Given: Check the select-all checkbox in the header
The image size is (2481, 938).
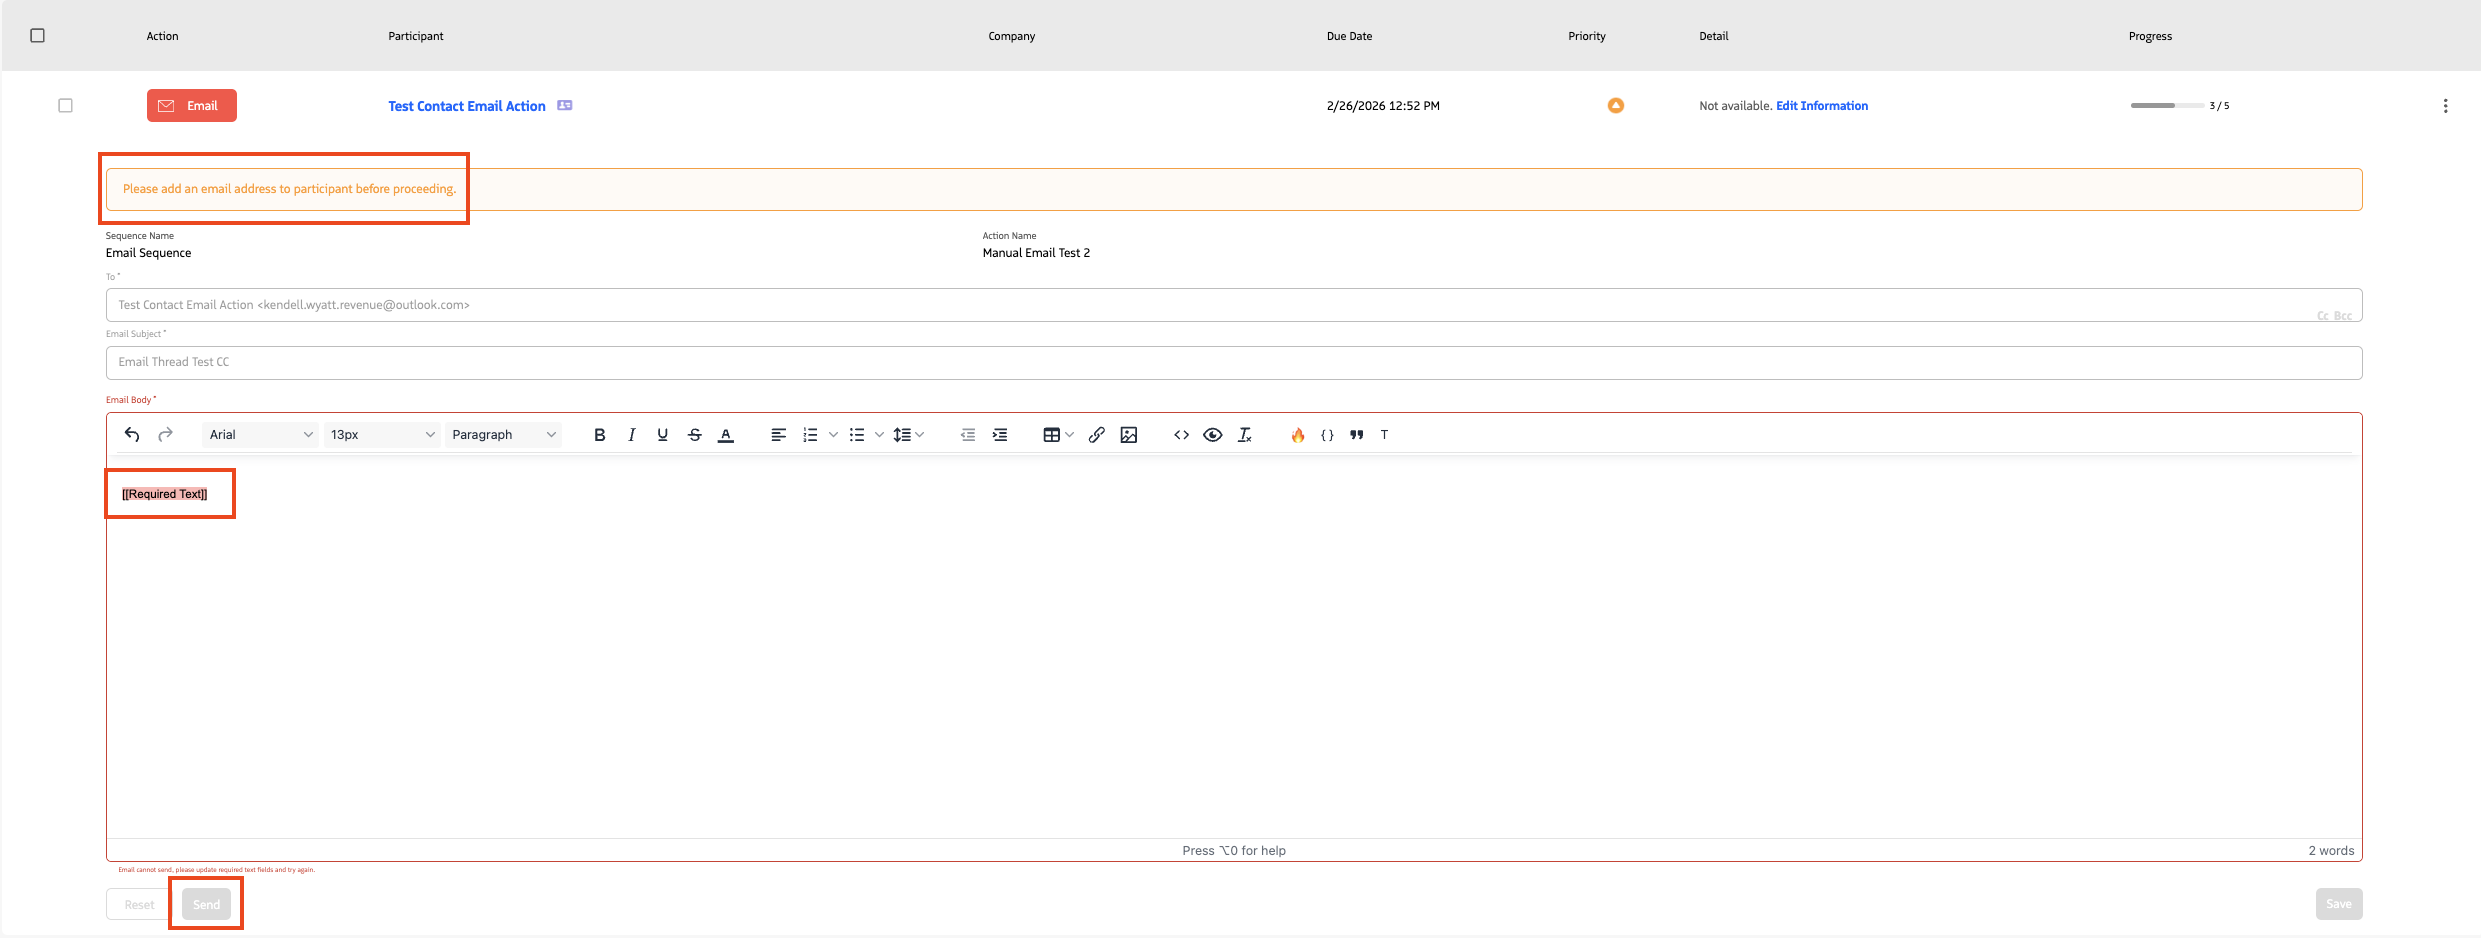Looking at the screenshot, I should point(37,34).
